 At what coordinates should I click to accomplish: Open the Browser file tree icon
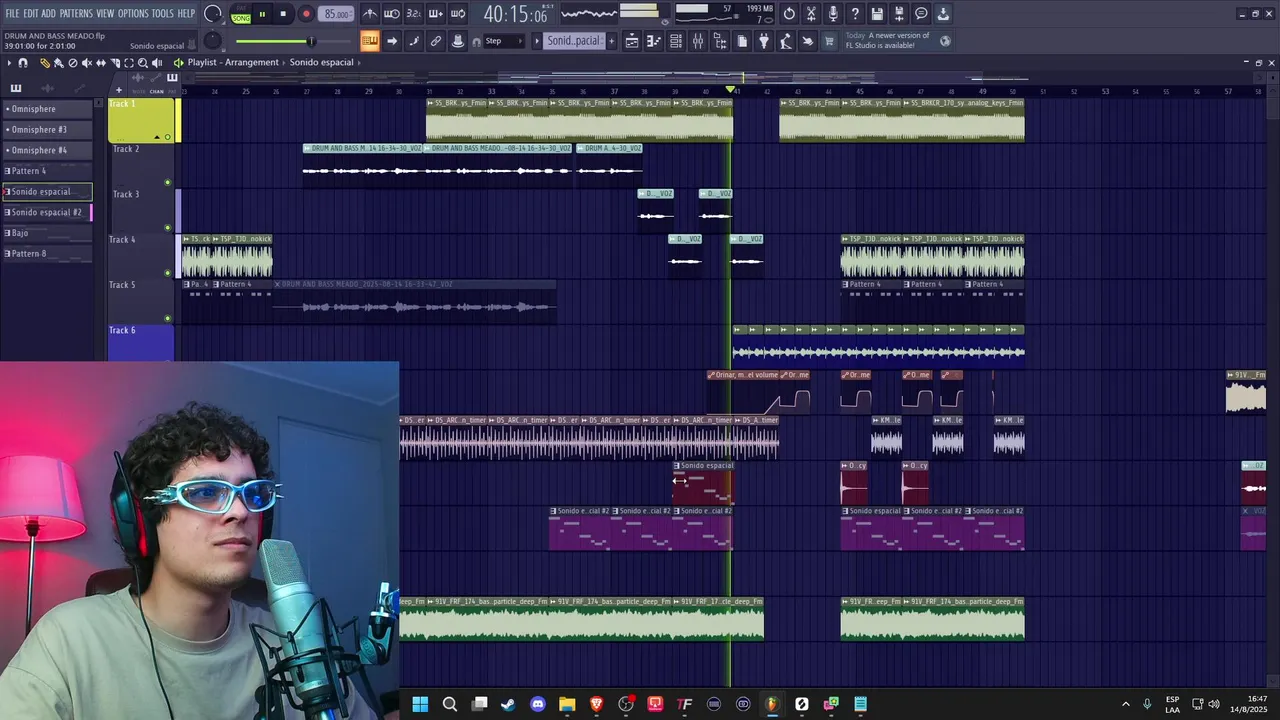tap(720, 41)
